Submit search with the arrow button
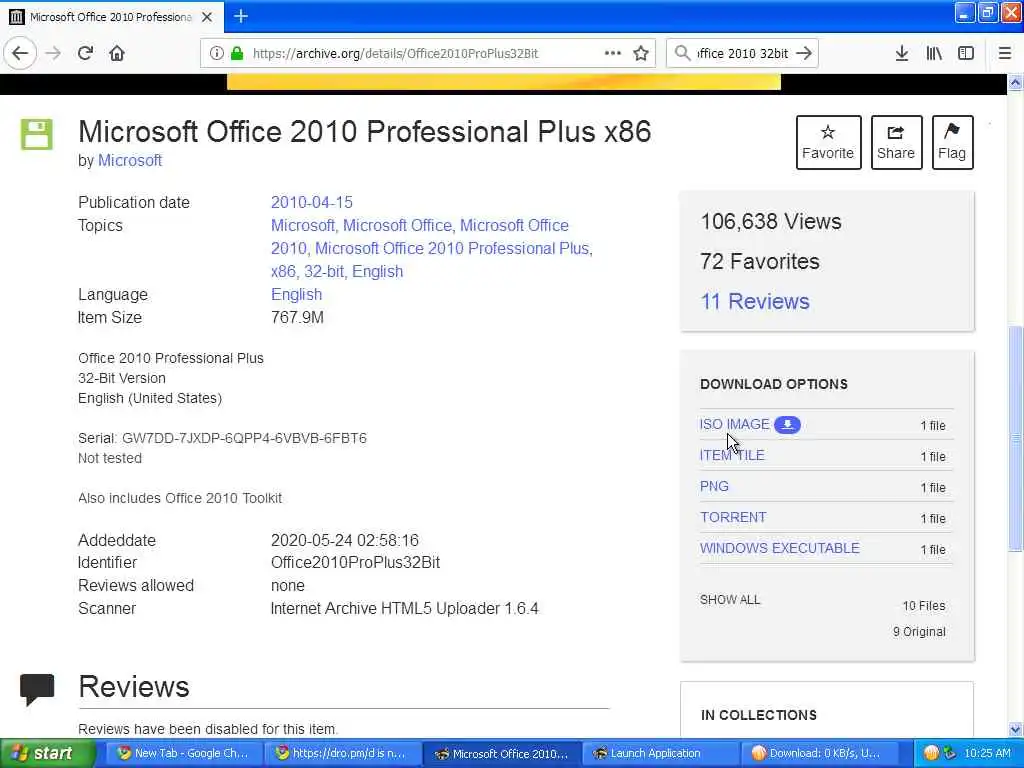This screenshot has height=768, width=1024. click(805, 54)
